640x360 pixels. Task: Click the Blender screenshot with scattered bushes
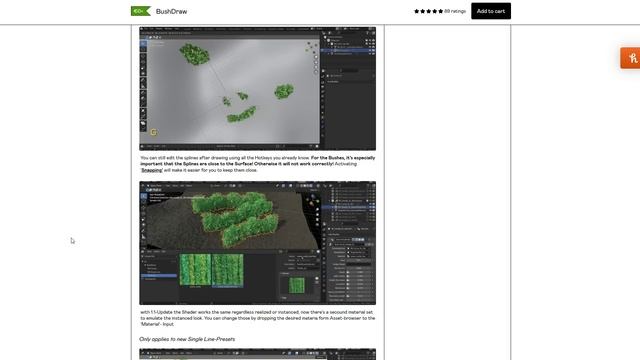pos(258,89)
